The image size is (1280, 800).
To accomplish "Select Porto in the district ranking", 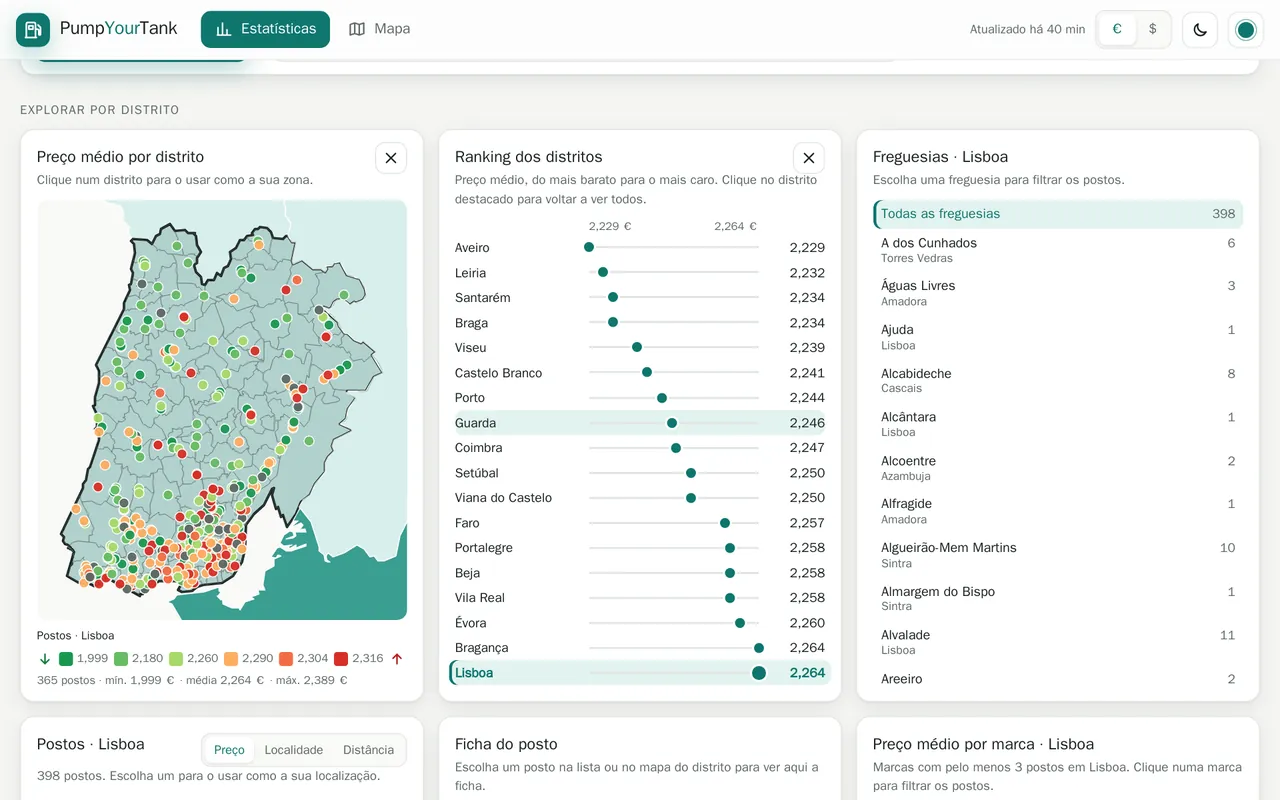I will (x=640, y=398).
